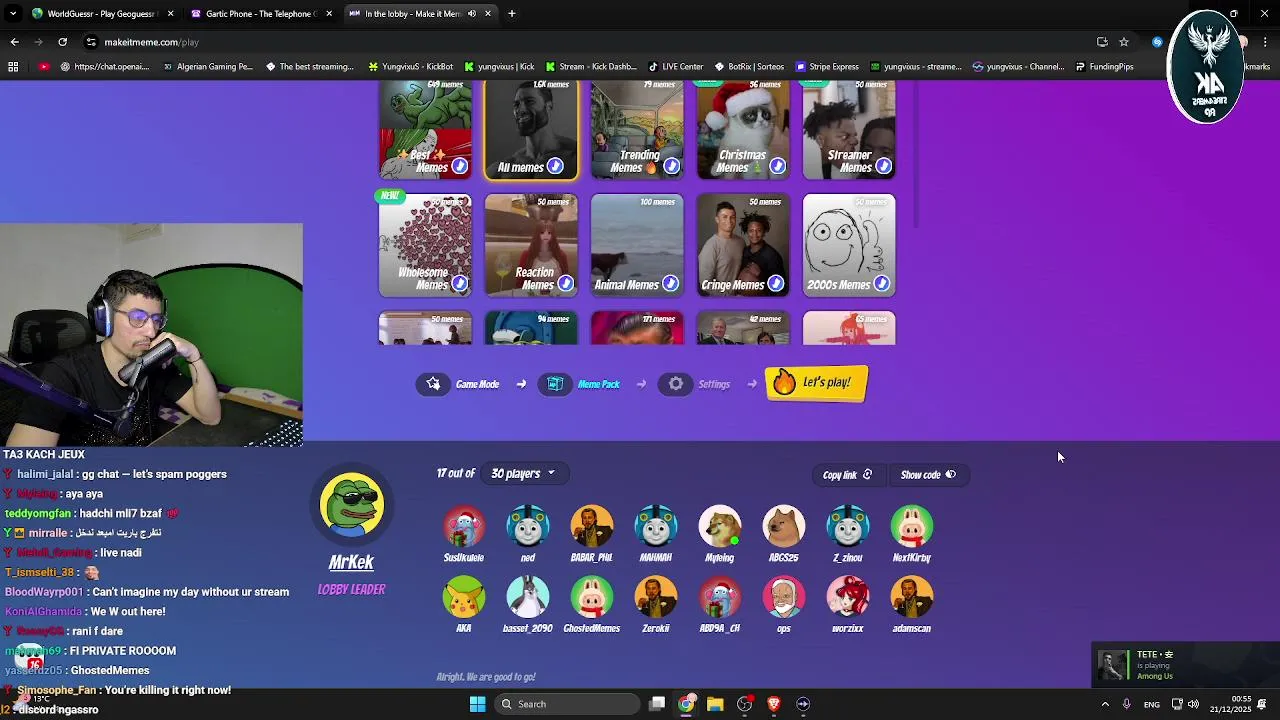The width and height of the screenshot is (1280, 720).
Task: Click player worzixx's avatar
Action: point(848,598)
